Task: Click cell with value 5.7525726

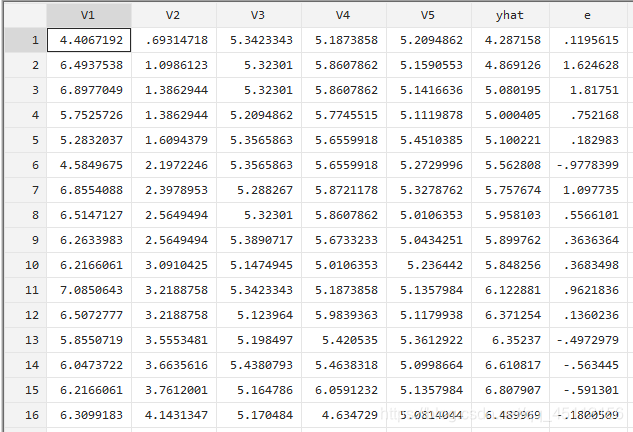Action: coord(89,115)
